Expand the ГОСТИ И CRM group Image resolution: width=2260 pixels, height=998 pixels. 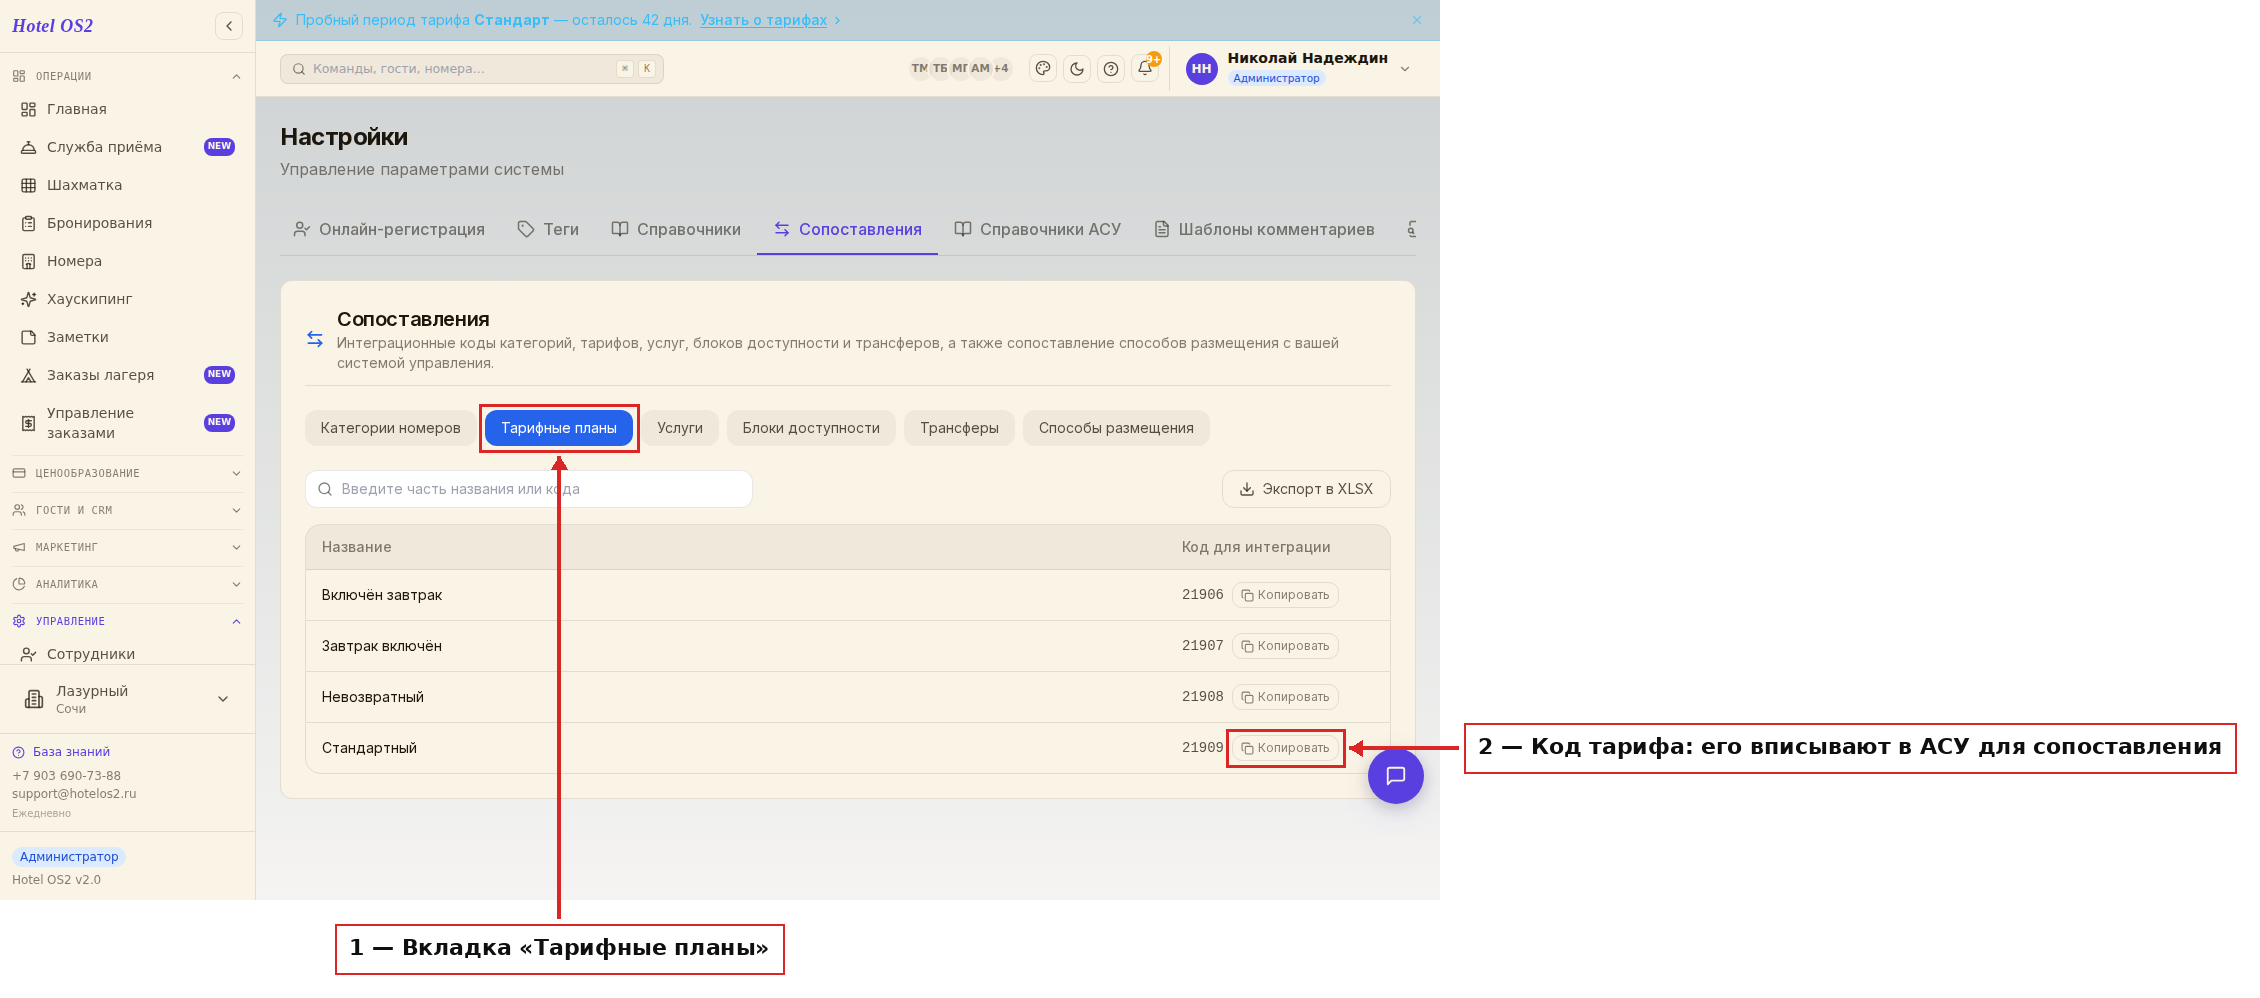(x=127, y=510)
